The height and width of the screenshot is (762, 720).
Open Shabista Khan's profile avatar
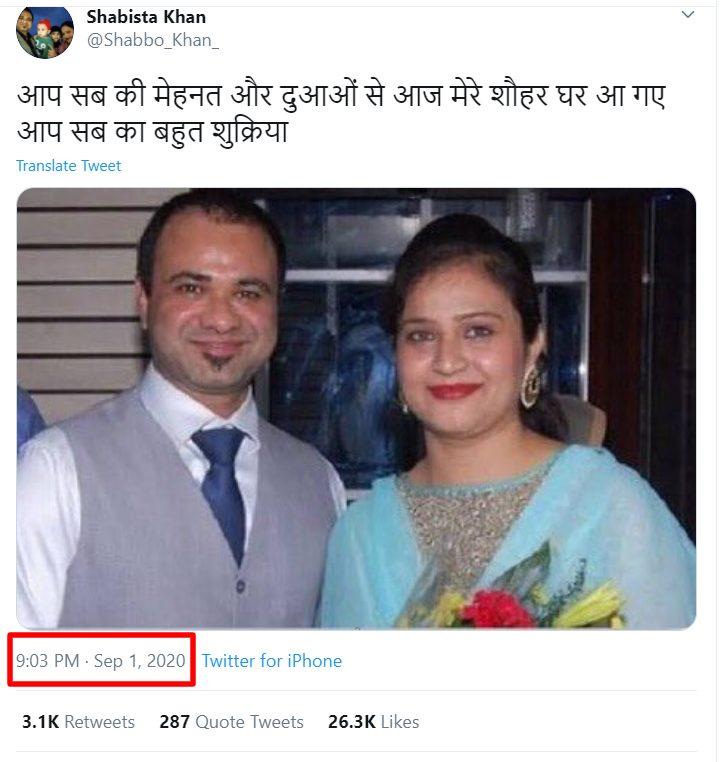[44, 30]
